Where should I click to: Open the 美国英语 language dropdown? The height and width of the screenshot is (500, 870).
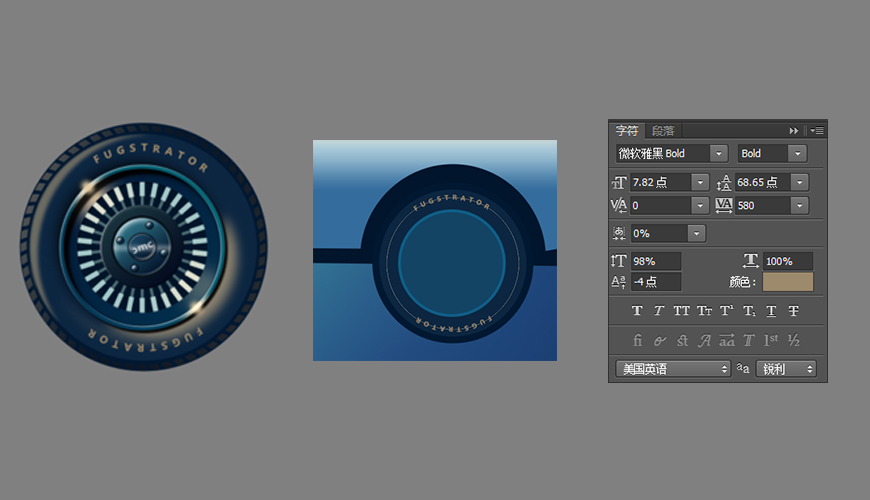pyautogui.click(x=673, y=368)
